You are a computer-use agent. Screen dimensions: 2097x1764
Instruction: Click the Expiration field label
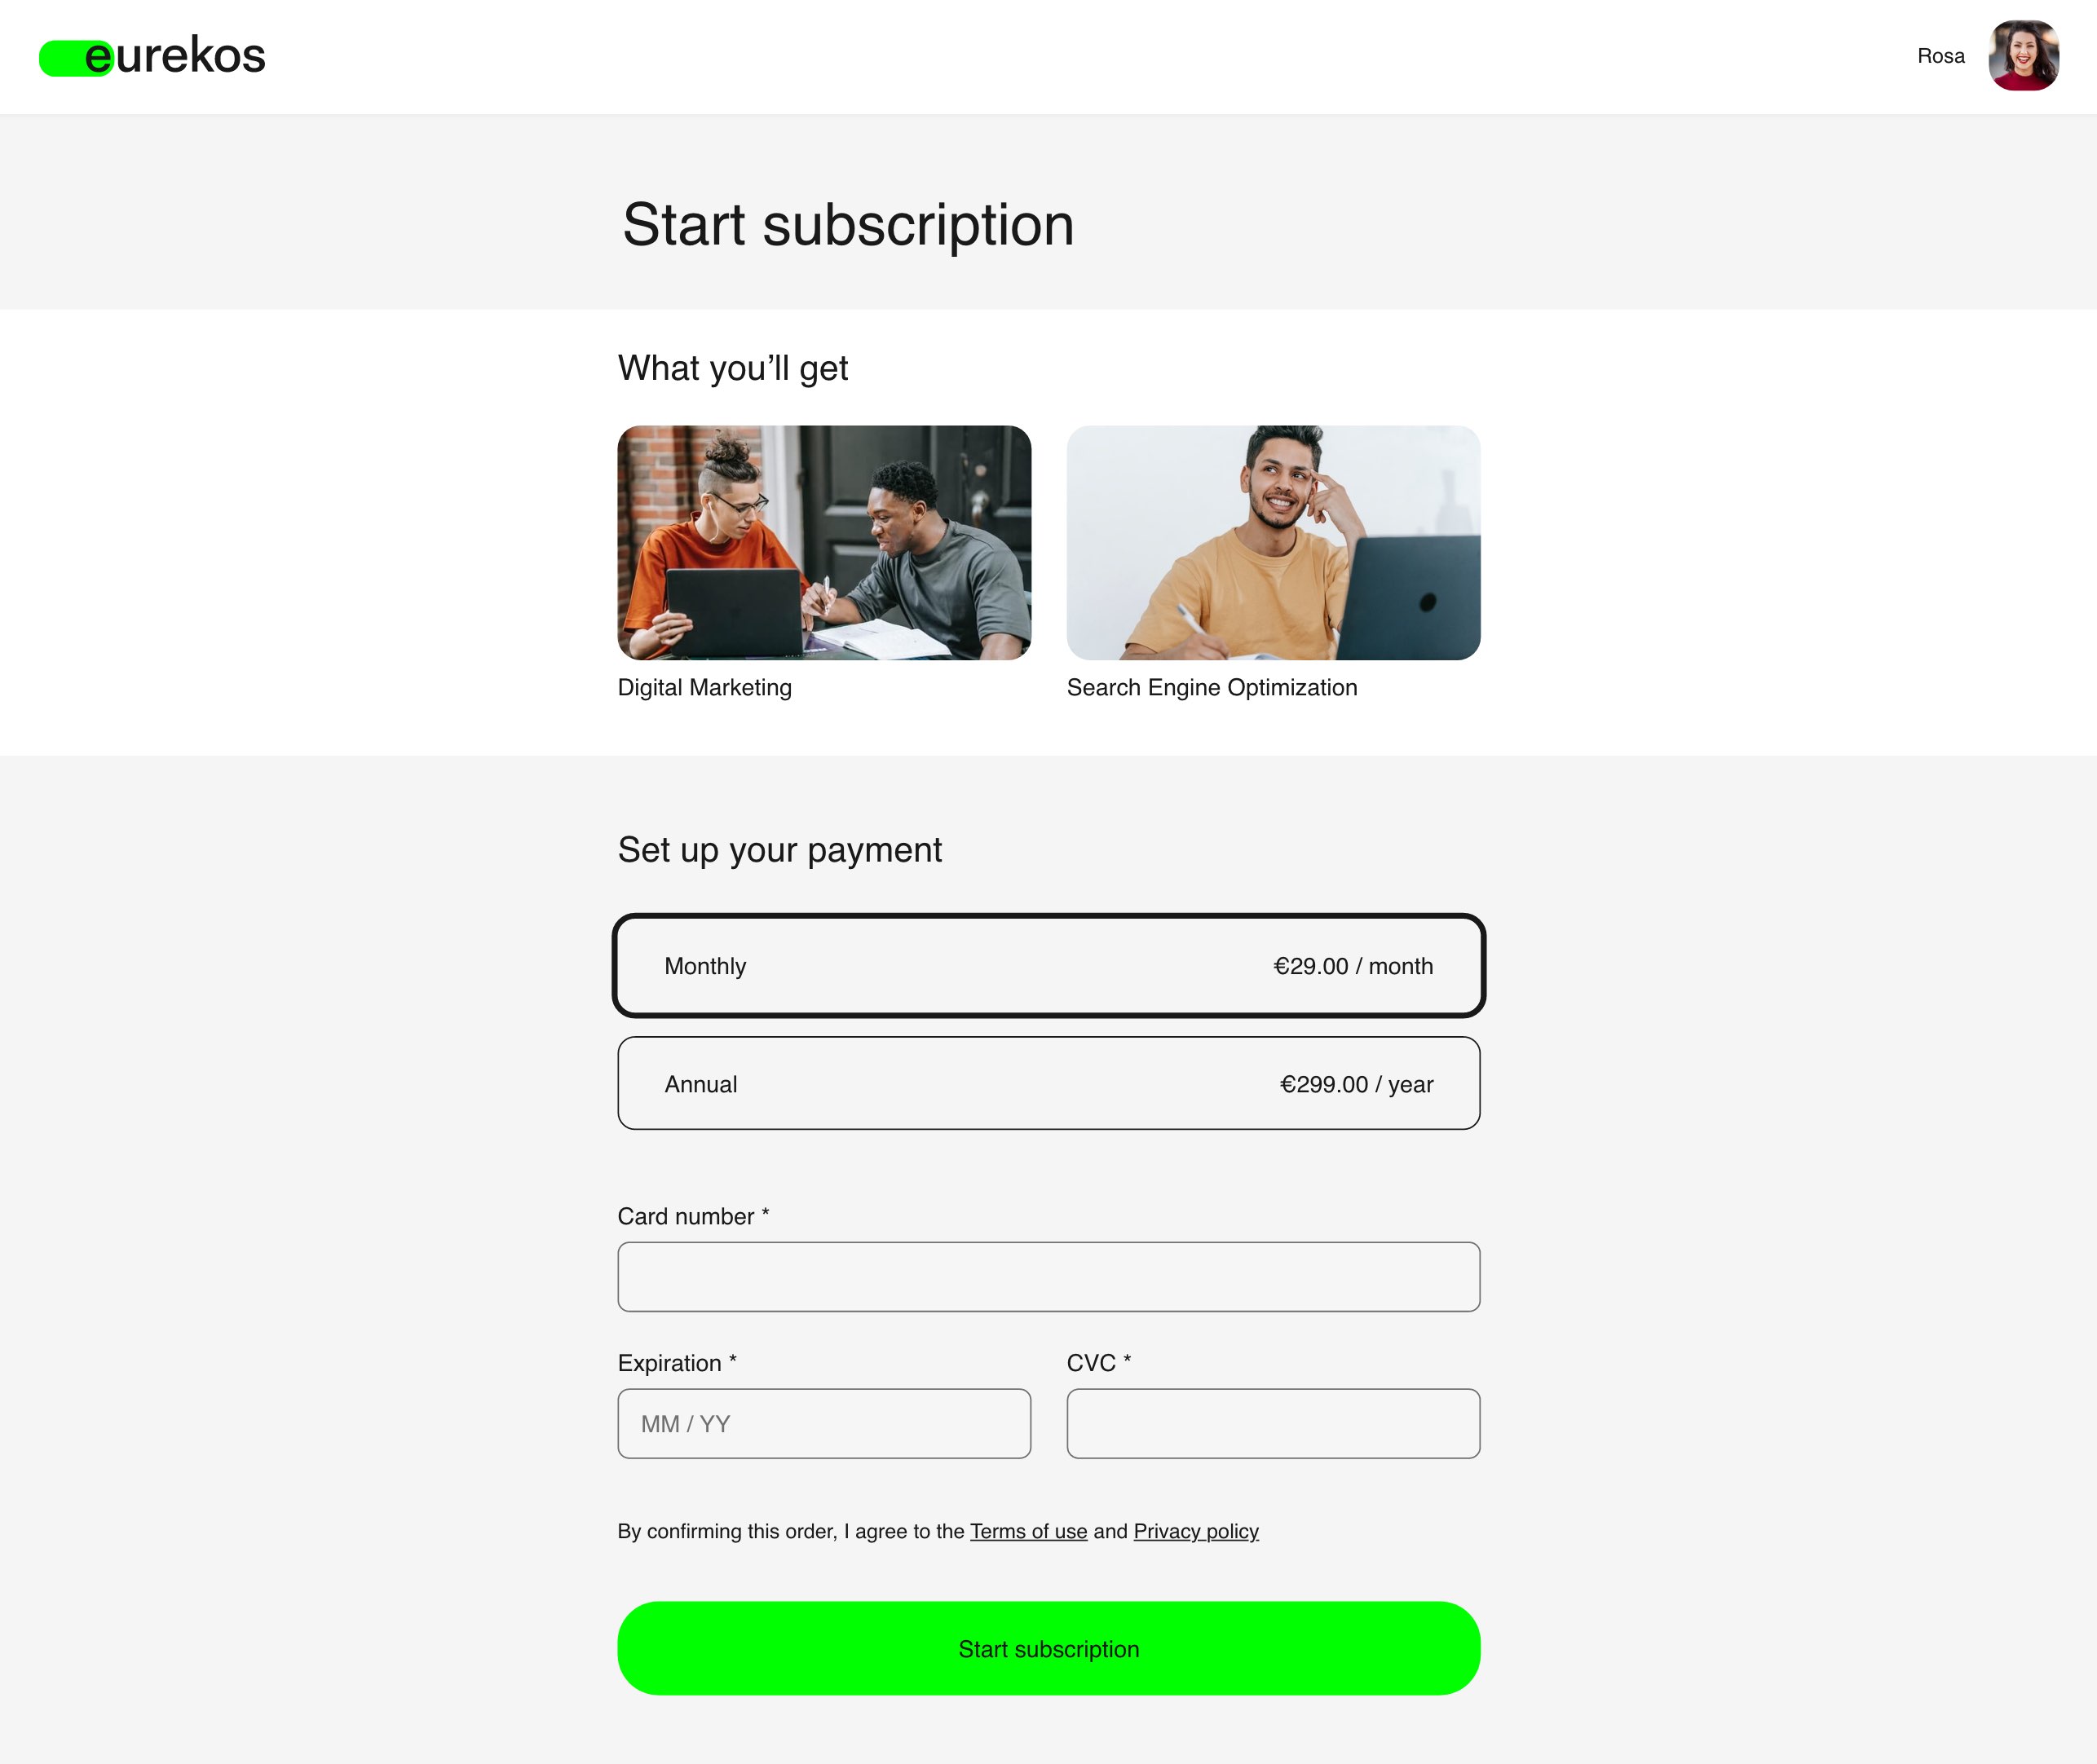pos(677,1363)
